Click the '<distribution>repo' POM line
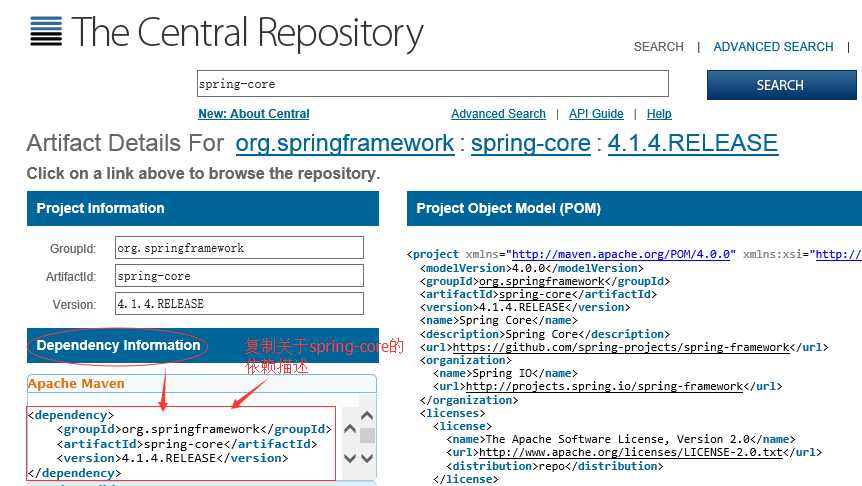Viewport: 862px width, 486px height. (x=555, y=466)
